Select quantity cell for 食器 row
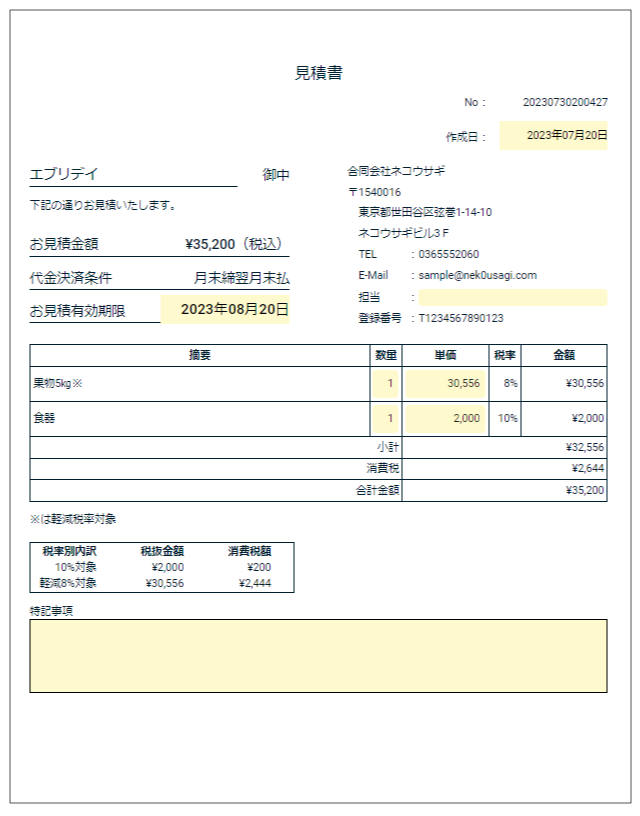Image resolution: width=640 pixels, height=816 pixels. 386,418
